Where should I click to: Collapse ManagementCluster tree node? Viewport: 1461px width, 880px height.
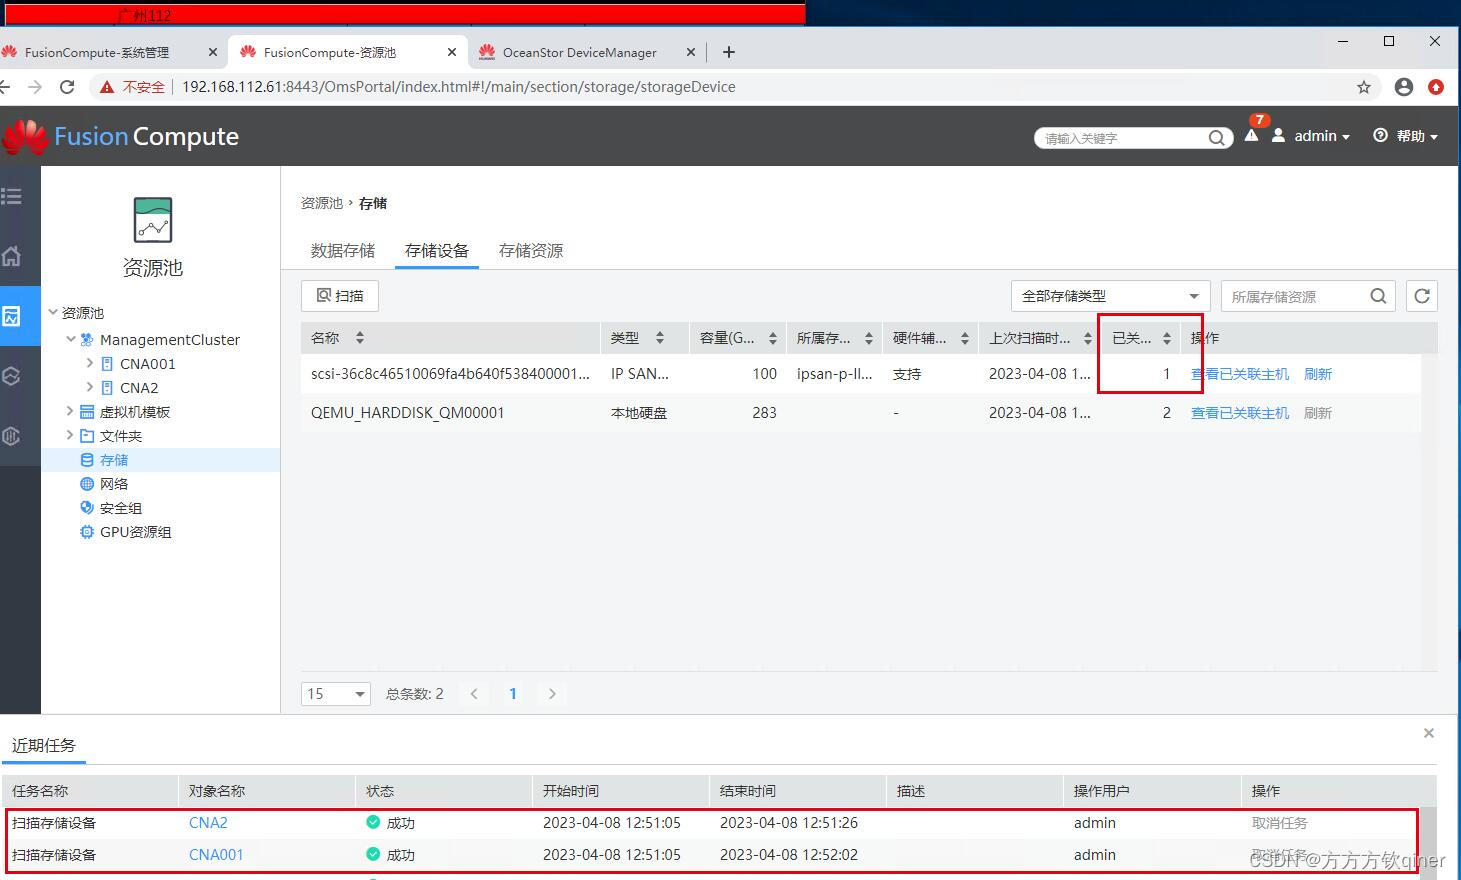pos(71,339)
